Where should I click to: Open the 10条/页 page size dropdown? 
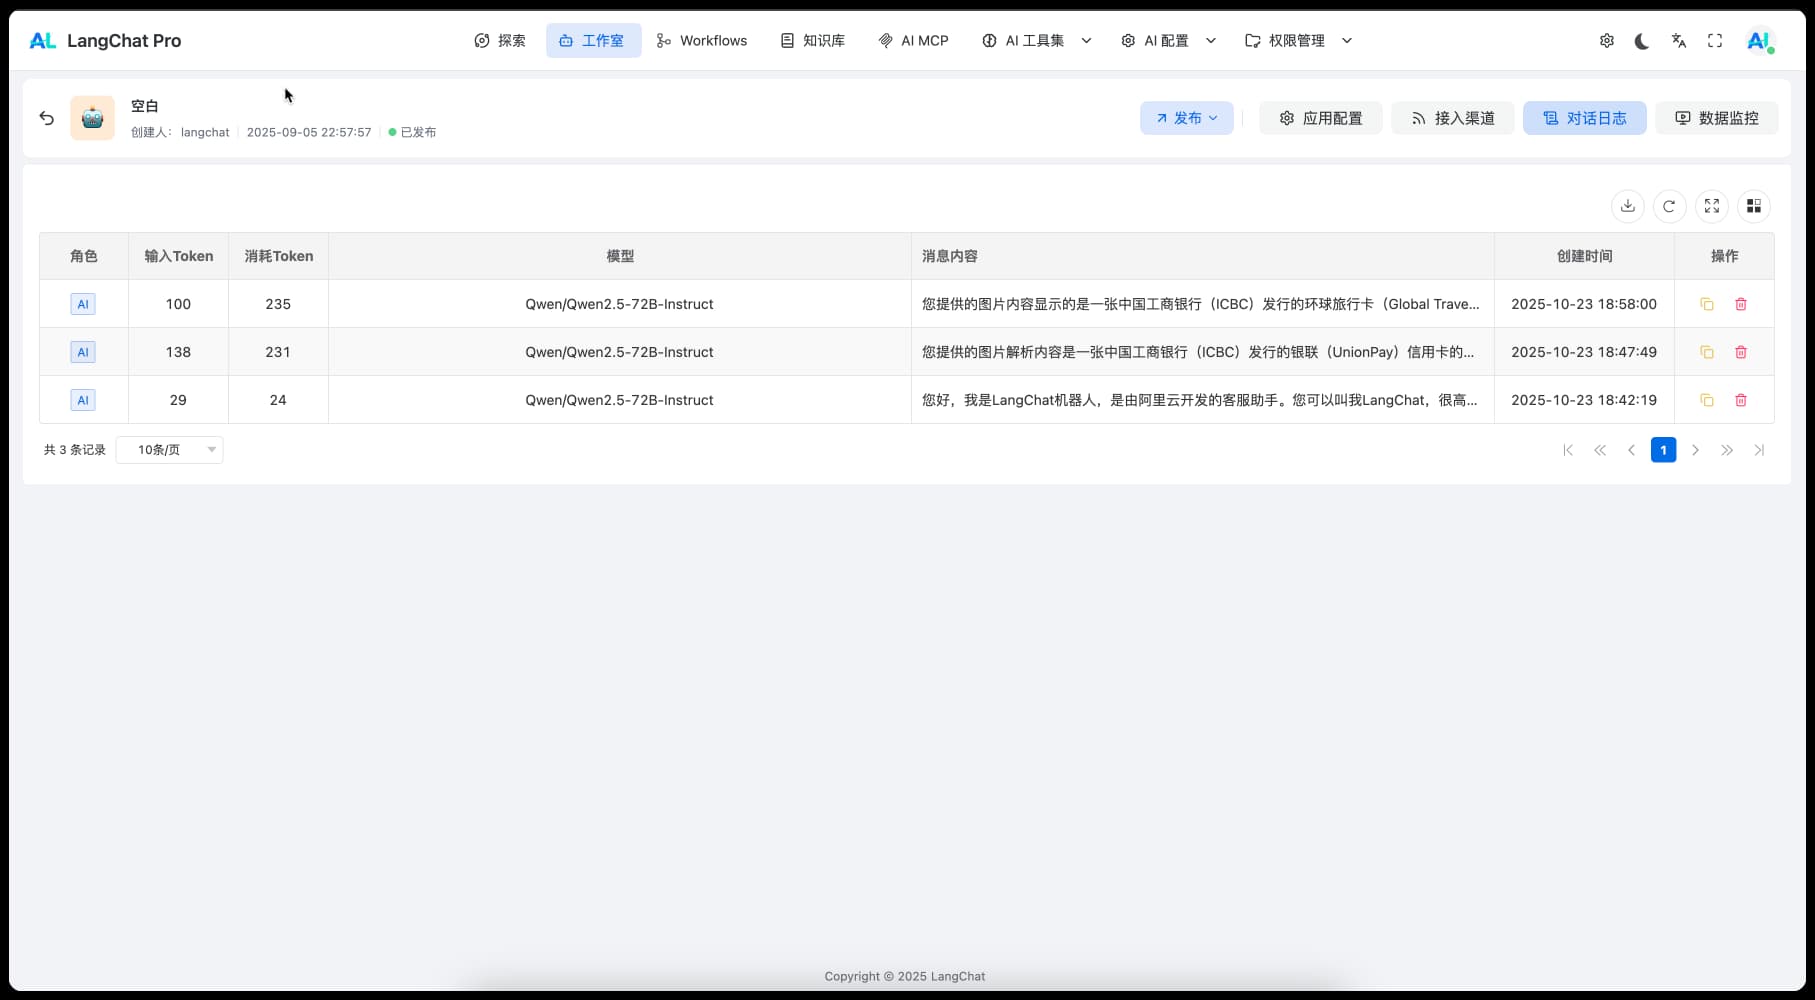(169, 450)
